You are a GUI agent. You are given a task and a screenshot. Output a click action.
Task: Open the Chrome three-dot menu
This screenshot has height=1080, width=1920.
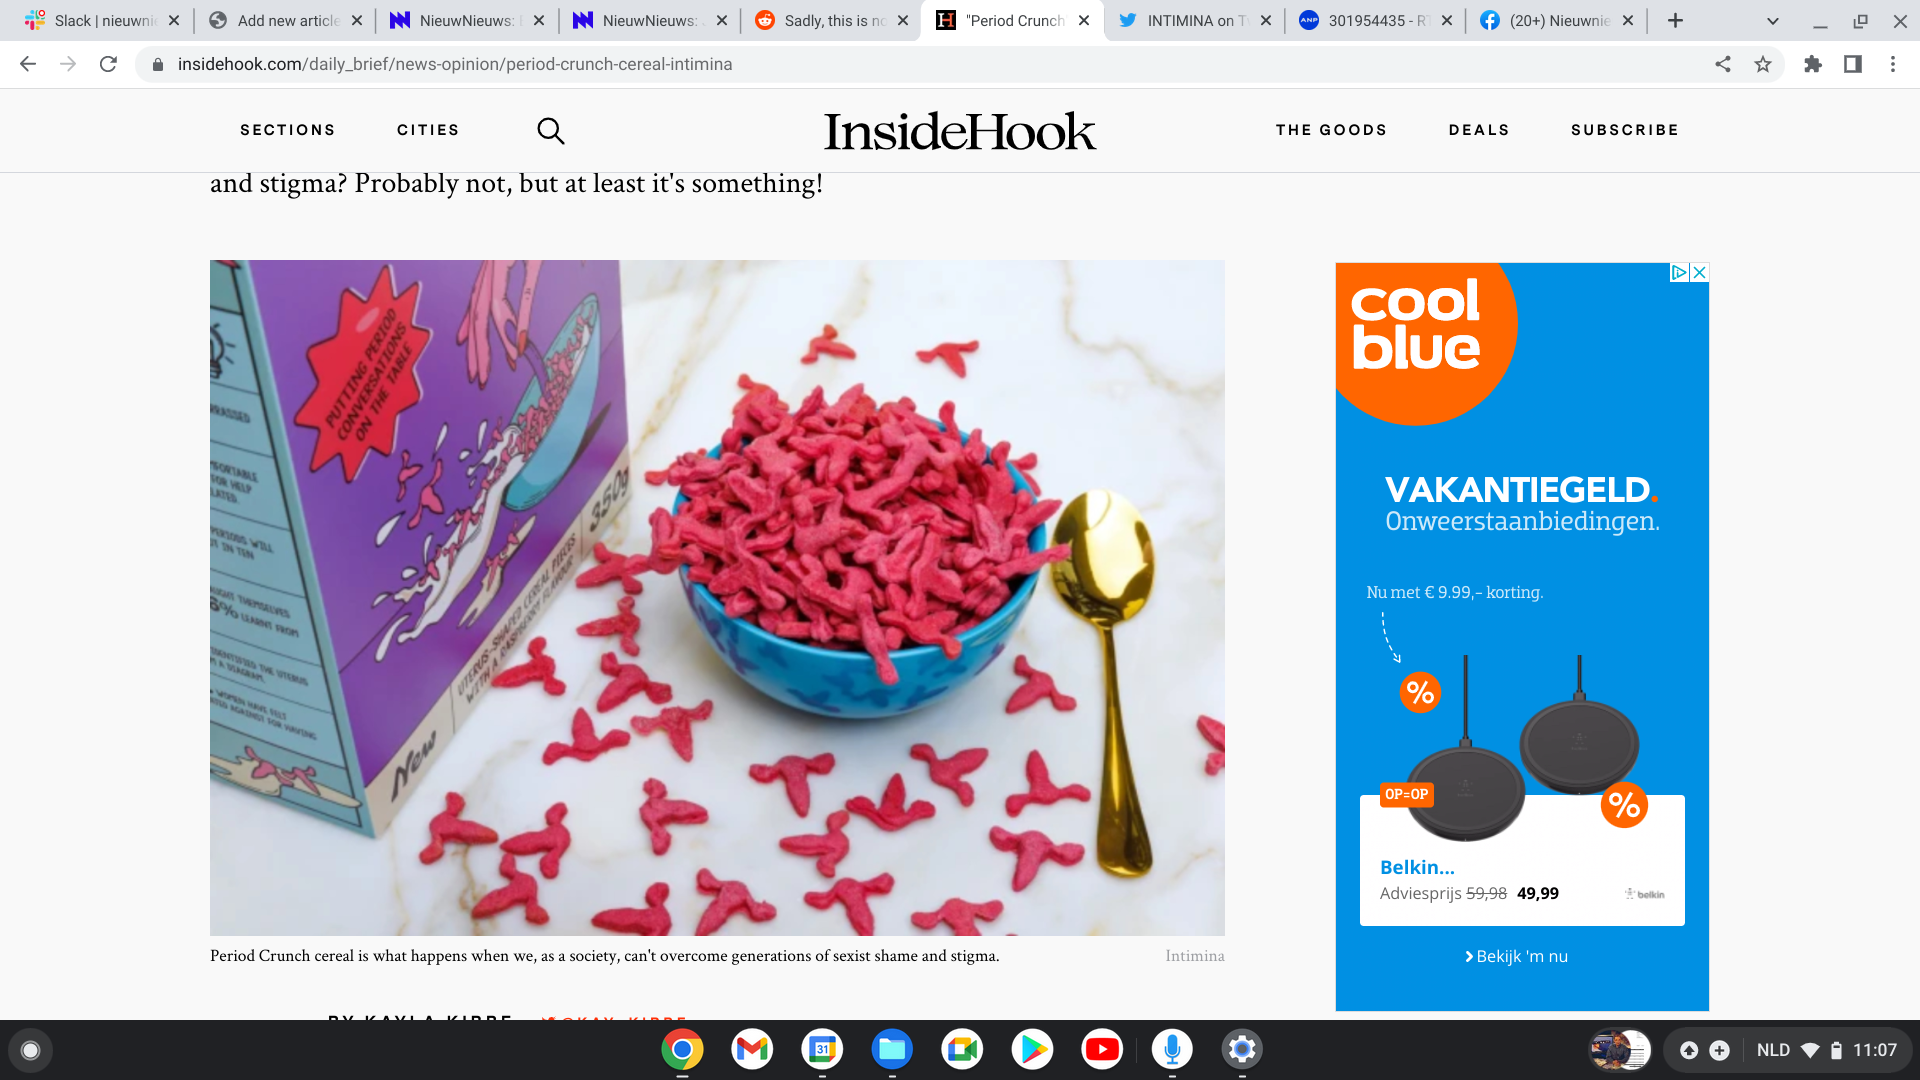pos(1893,64)
